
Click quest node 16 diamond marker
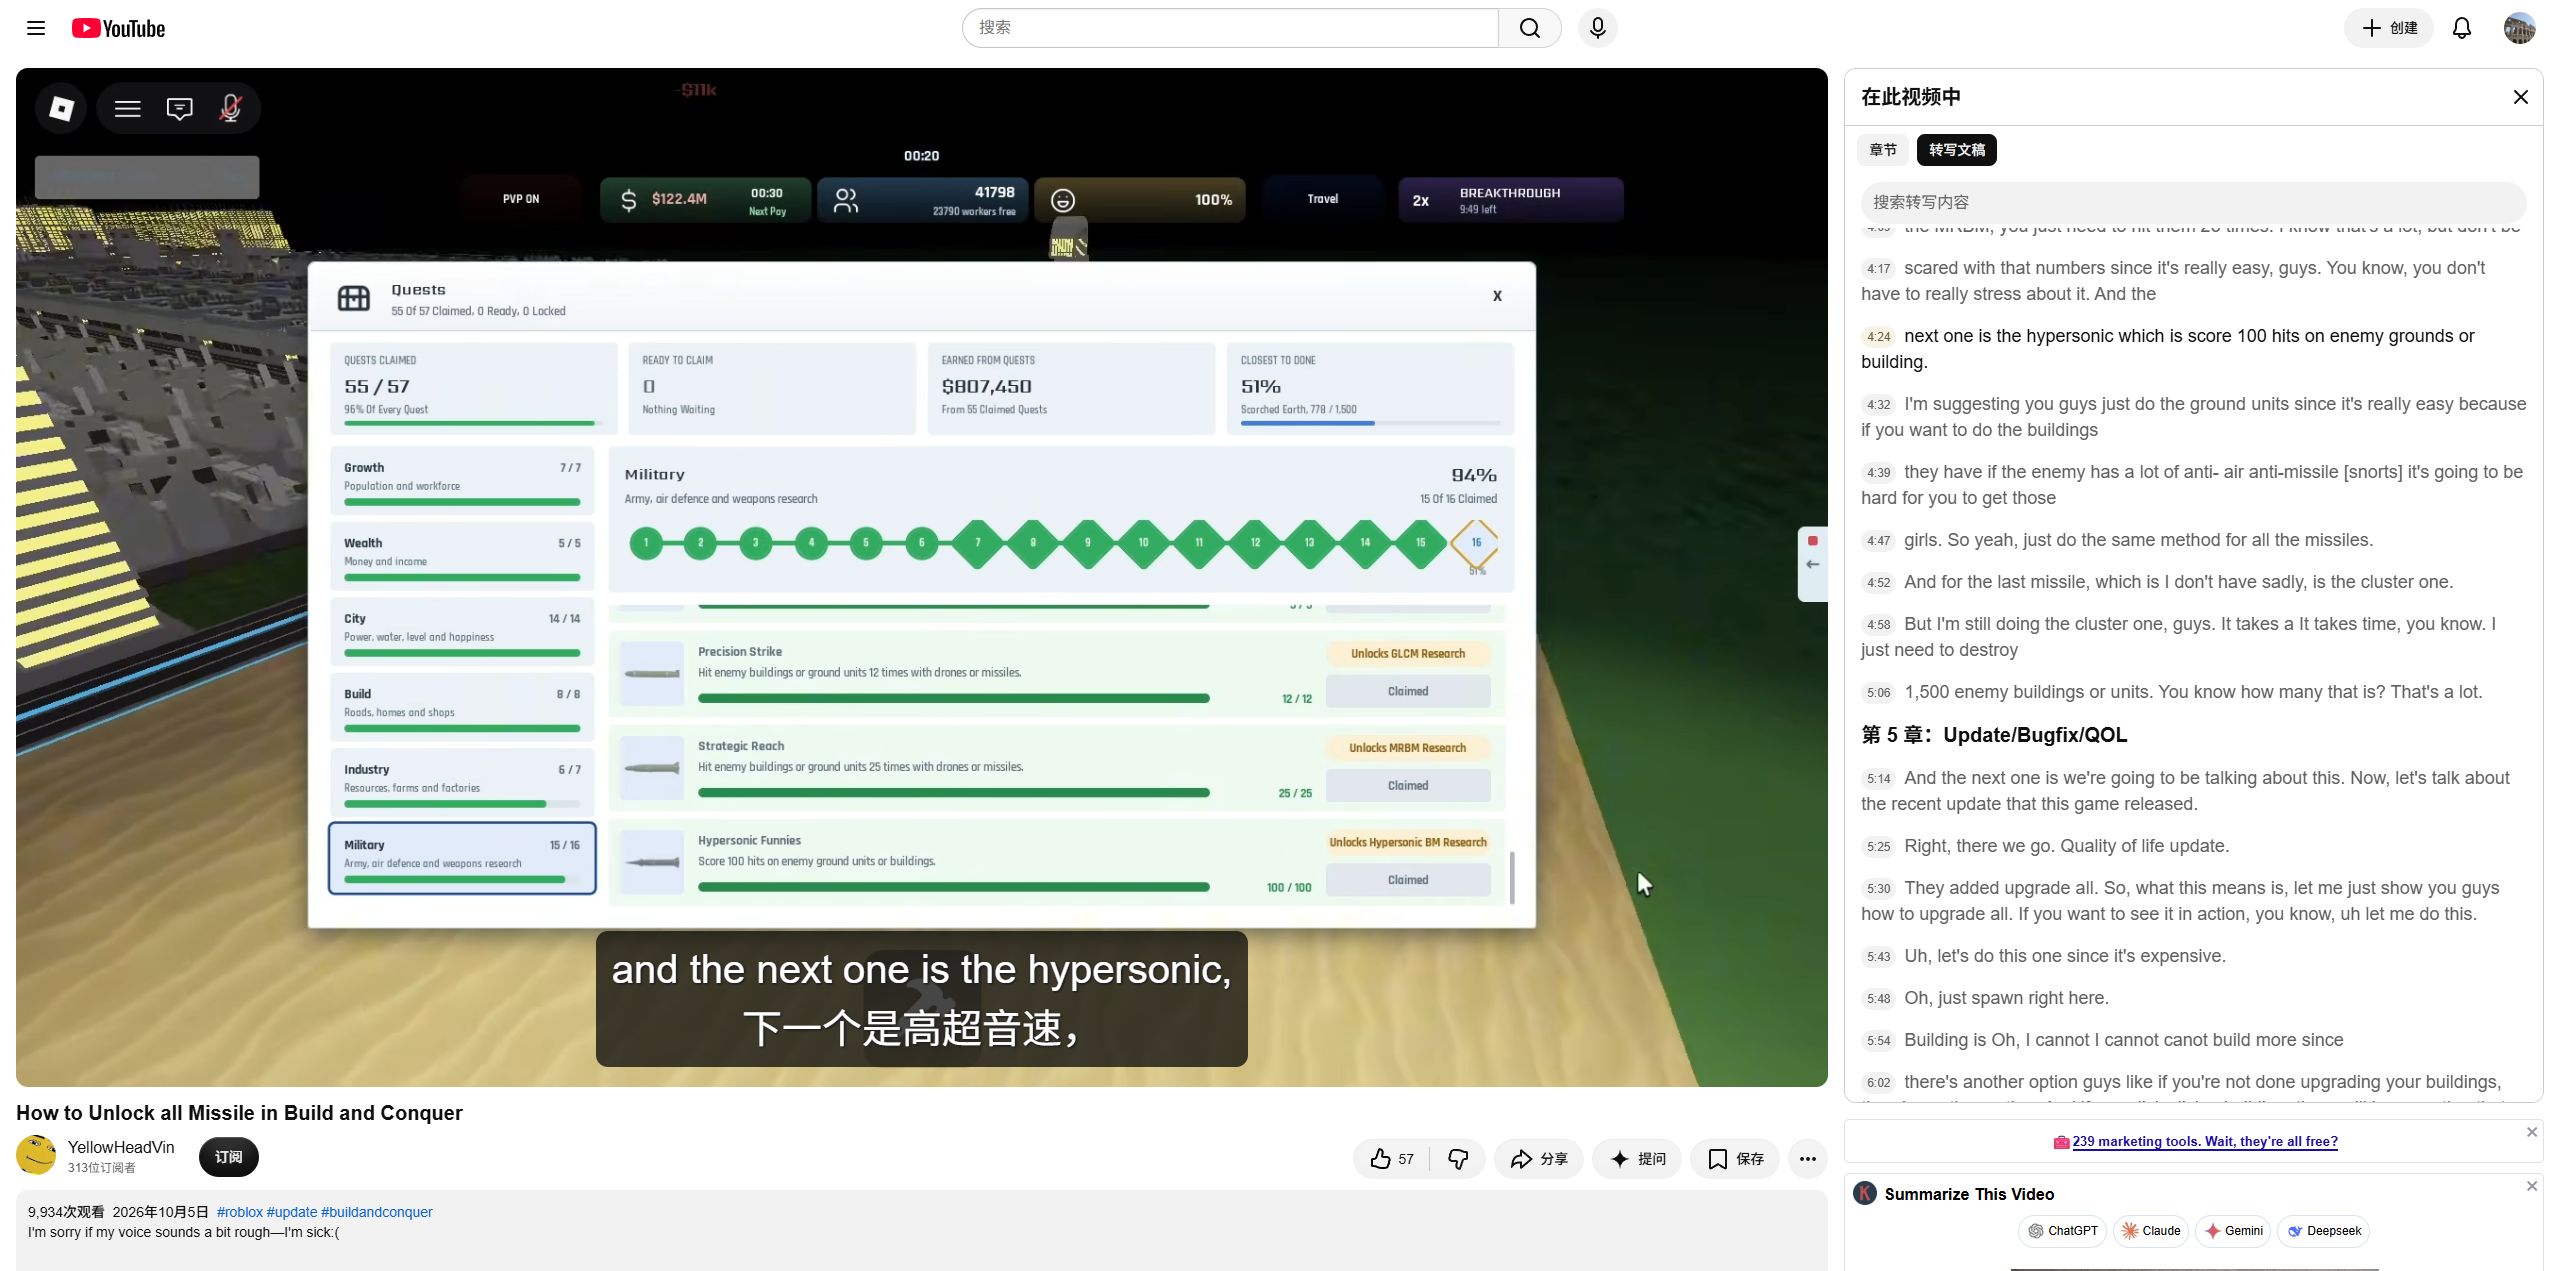coord(1475,543)
